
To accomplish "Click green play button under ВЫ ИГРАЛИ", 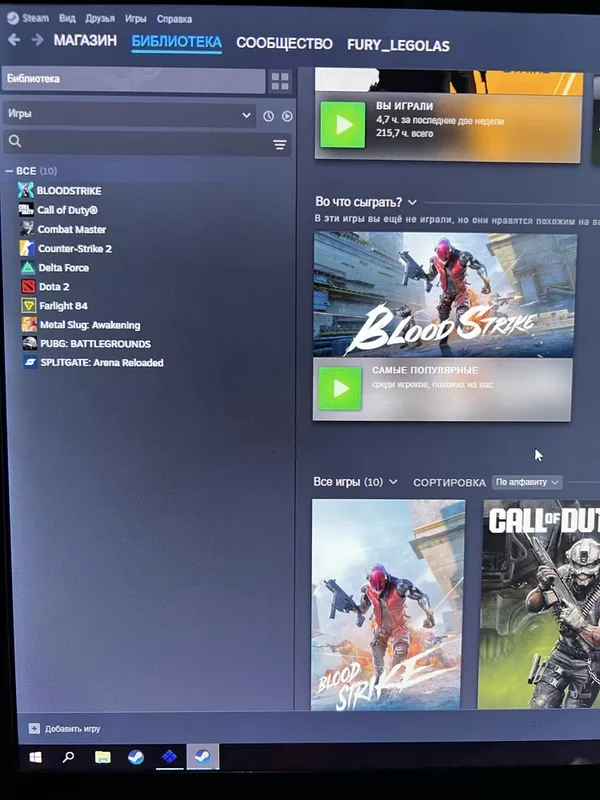I will [x=342, y=124].
